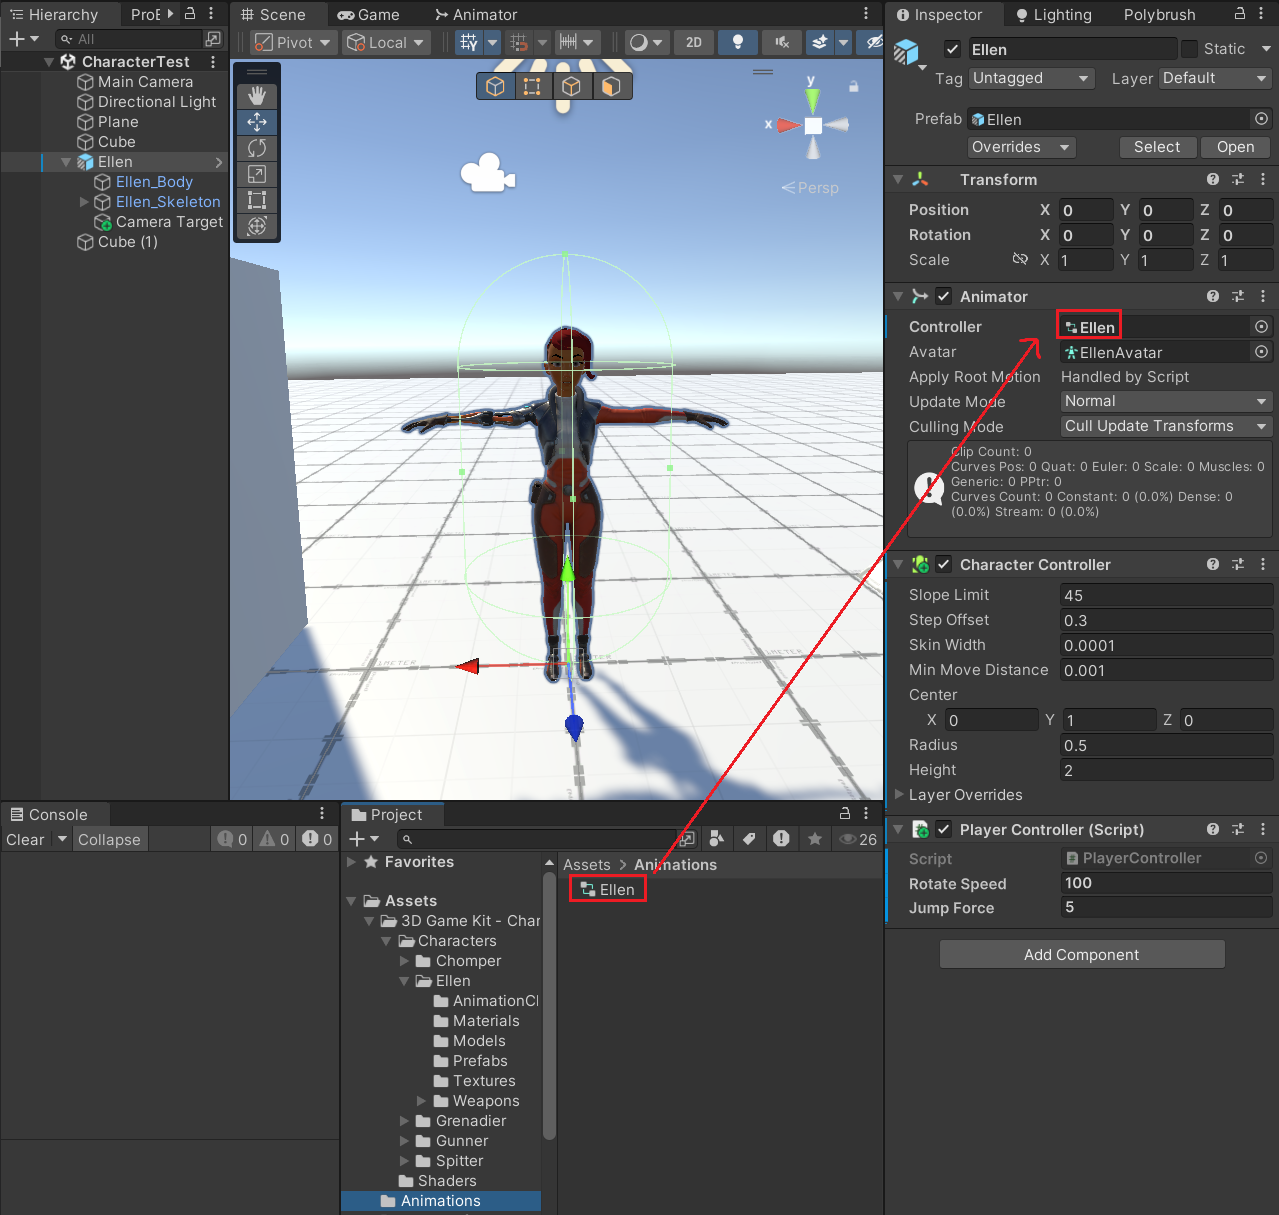Pick Animator Controller object selector circle
The height and width of the screenshot is (1215, 1279).
point(1262,327)
